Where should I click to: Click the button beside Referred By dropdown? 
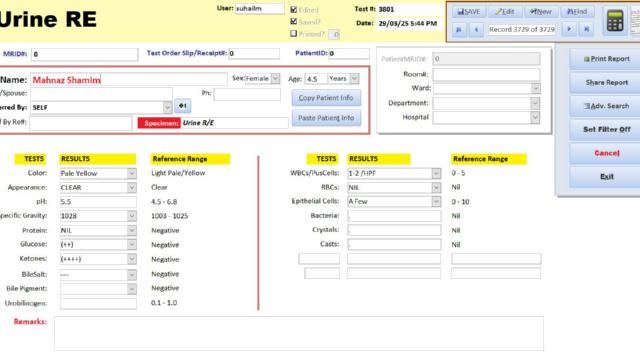pyautogui.click(x=182, y=106)
